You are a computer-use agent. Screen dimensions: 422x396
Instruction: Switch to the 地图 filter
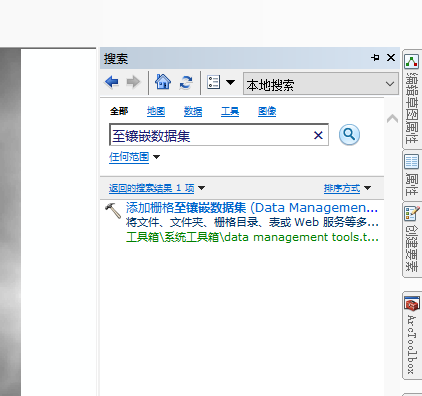click(x=156, y=111)
